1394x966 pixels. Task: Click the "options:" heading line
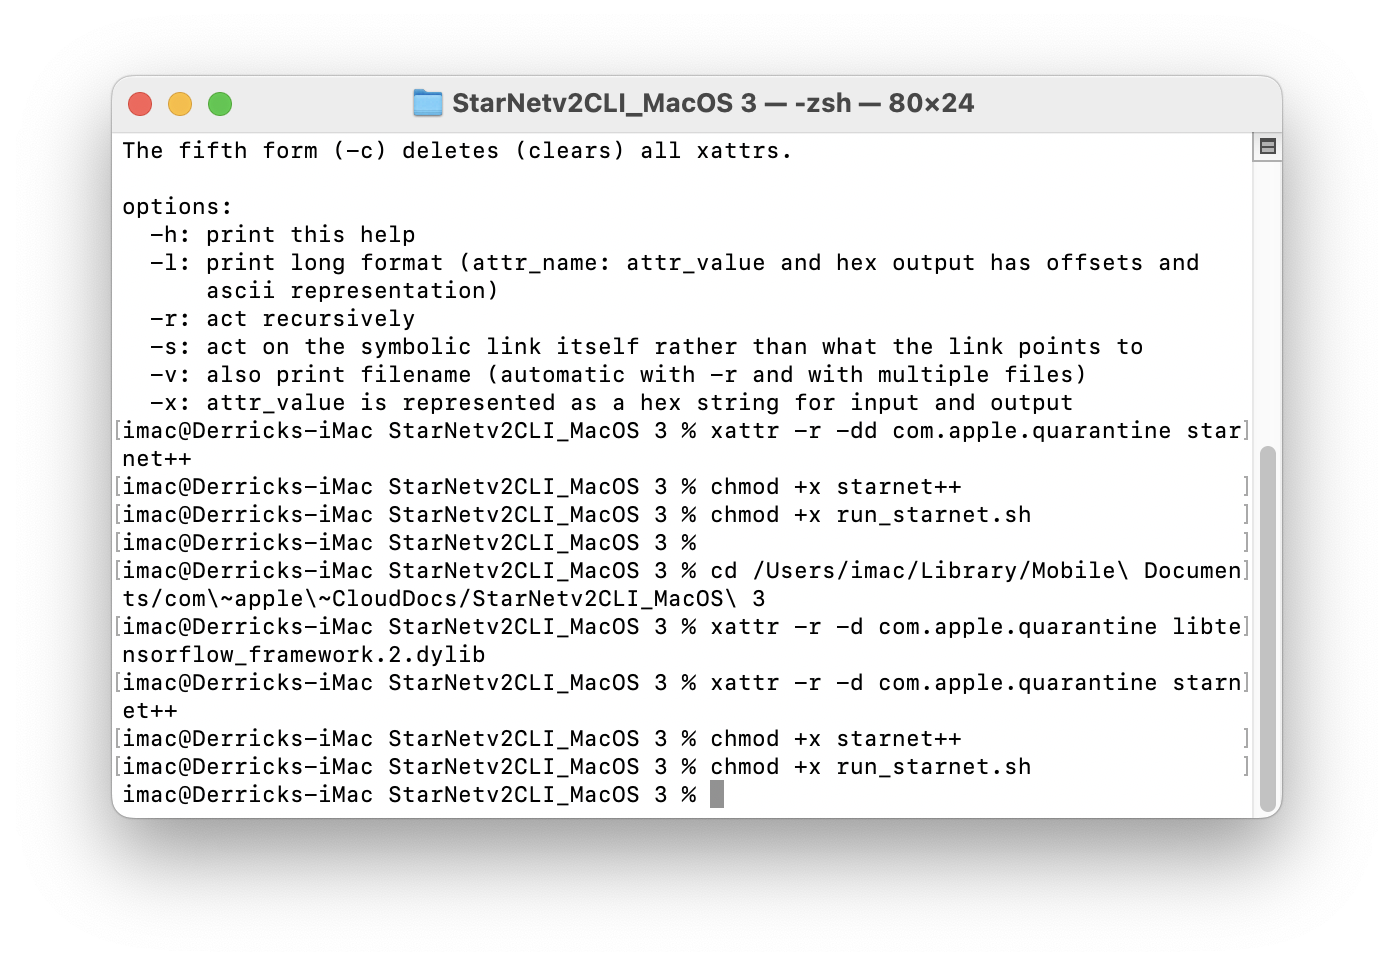point(177,207)
